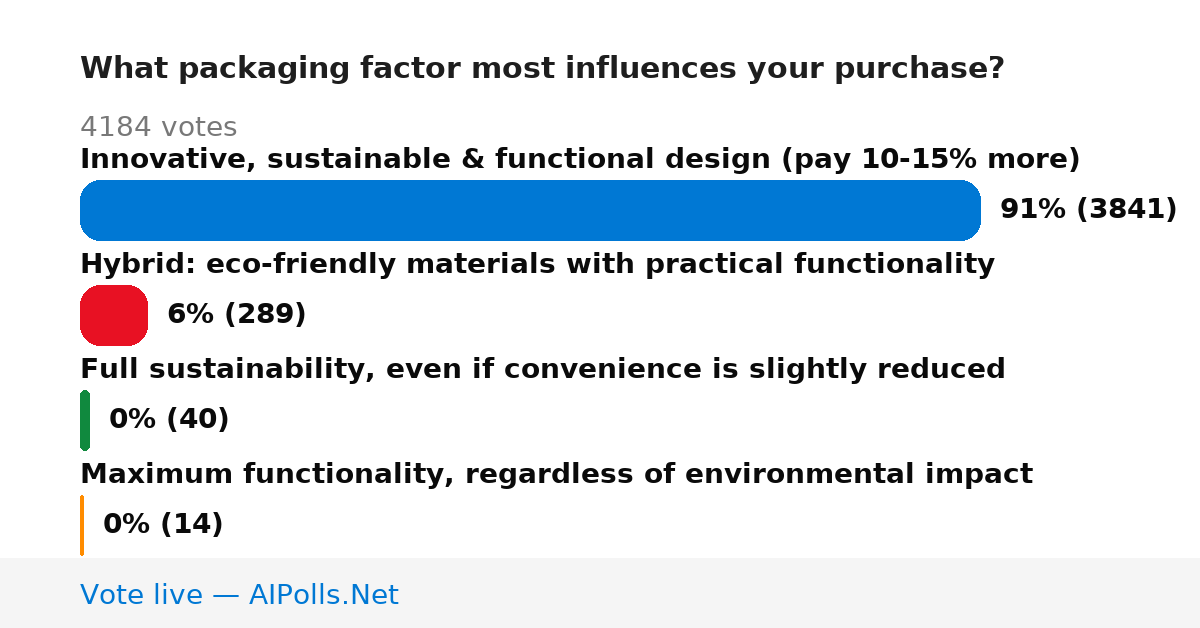Choose the Hybrid eco-friendly materials option
1200x628 pixels.
coord(537,264)
